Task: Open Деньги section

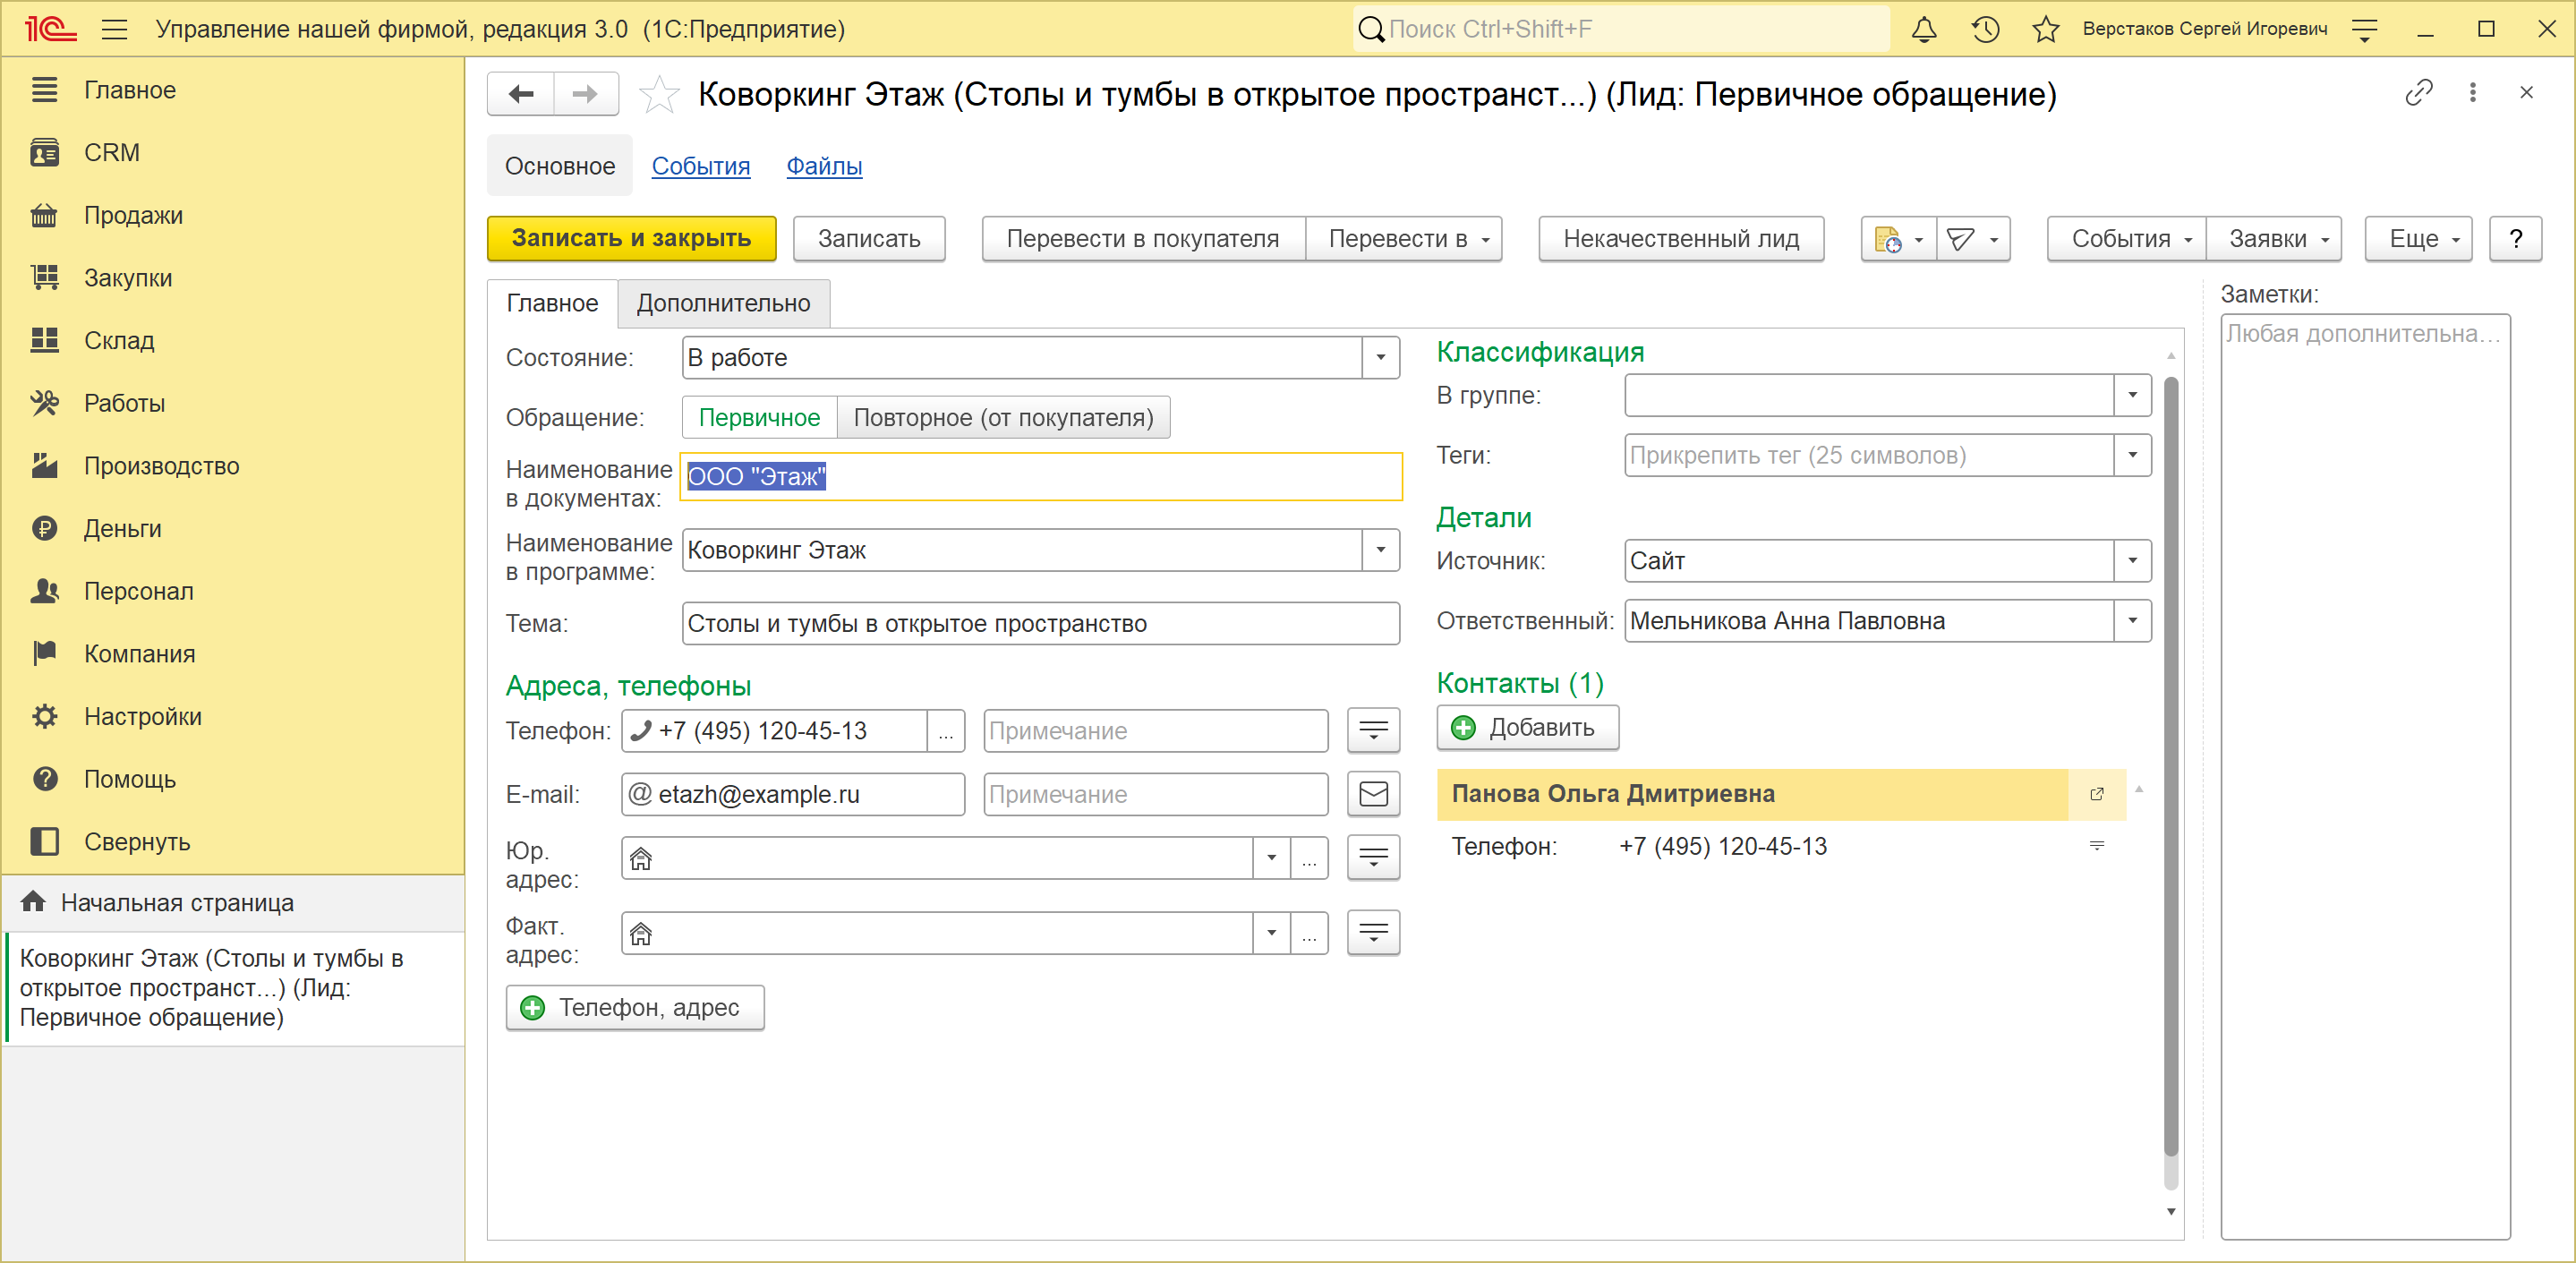Action: 233,529
